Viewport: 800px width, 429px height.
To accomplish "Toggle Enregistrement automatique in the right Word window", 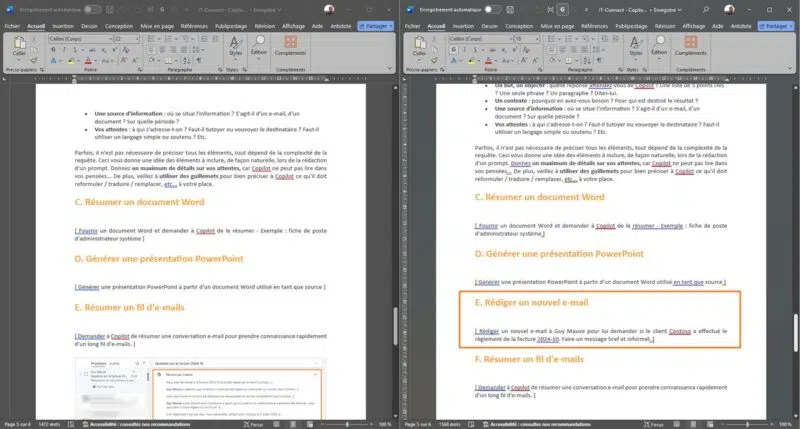I will pos(495,9).
